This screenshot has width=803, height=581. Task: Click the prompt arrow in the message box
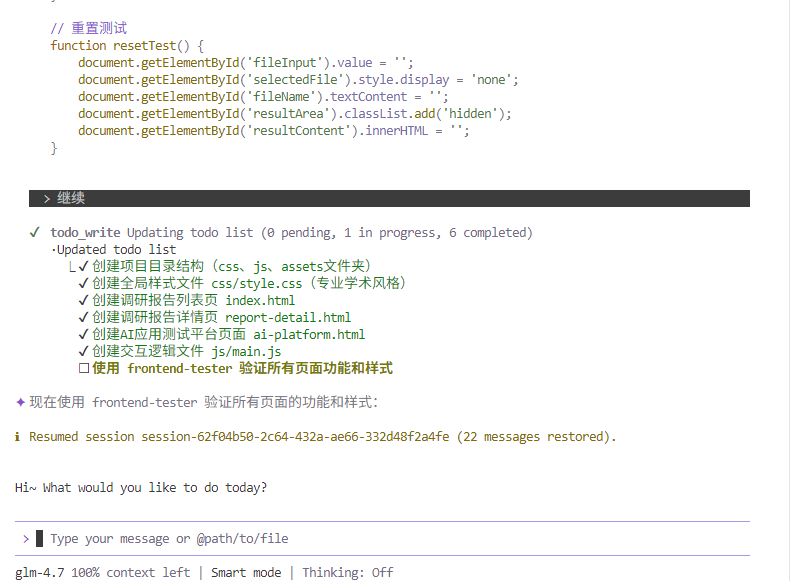pyautogui.click(x=26, y=538)
